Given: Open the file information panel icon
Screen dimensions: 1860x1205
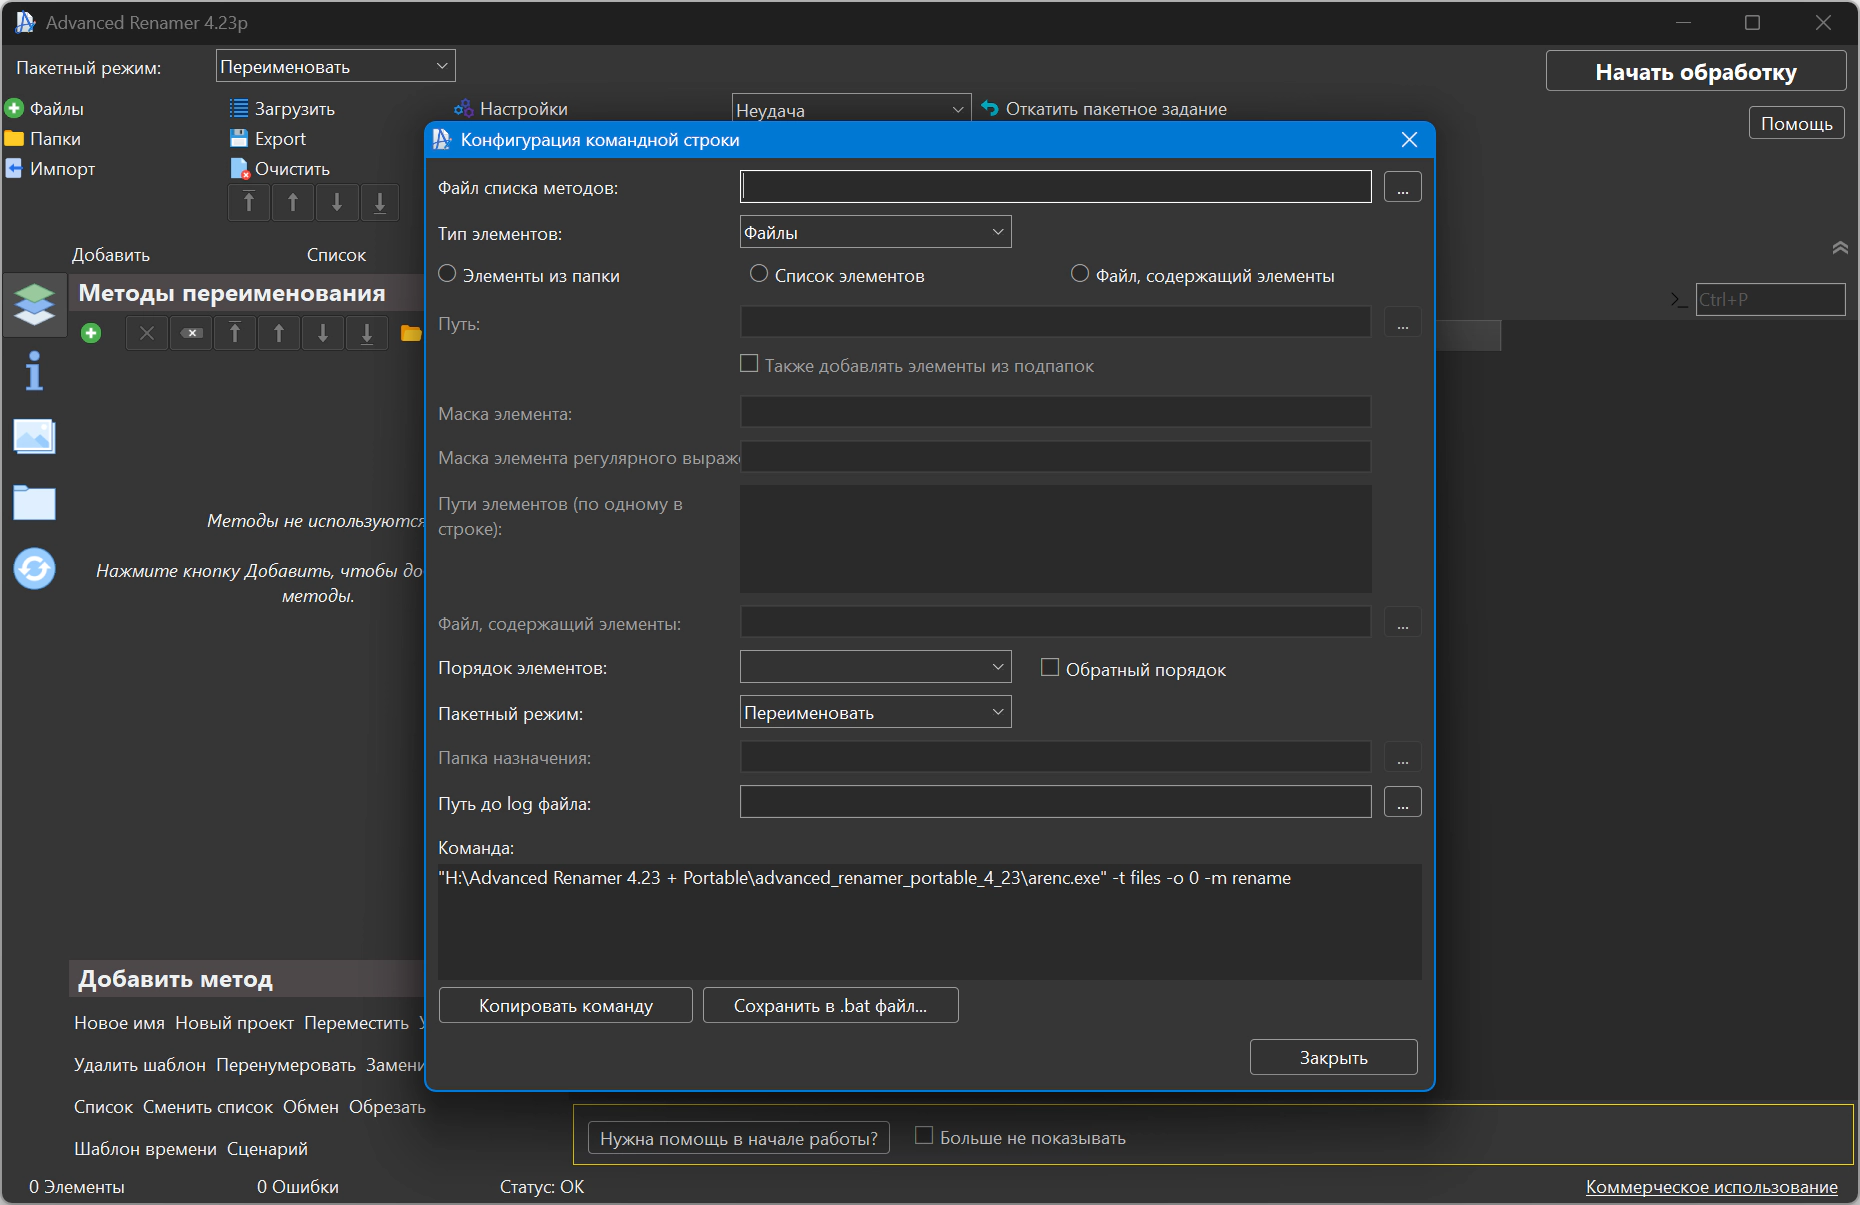Looking at the screenshot, I should click(x=34, y=370).
